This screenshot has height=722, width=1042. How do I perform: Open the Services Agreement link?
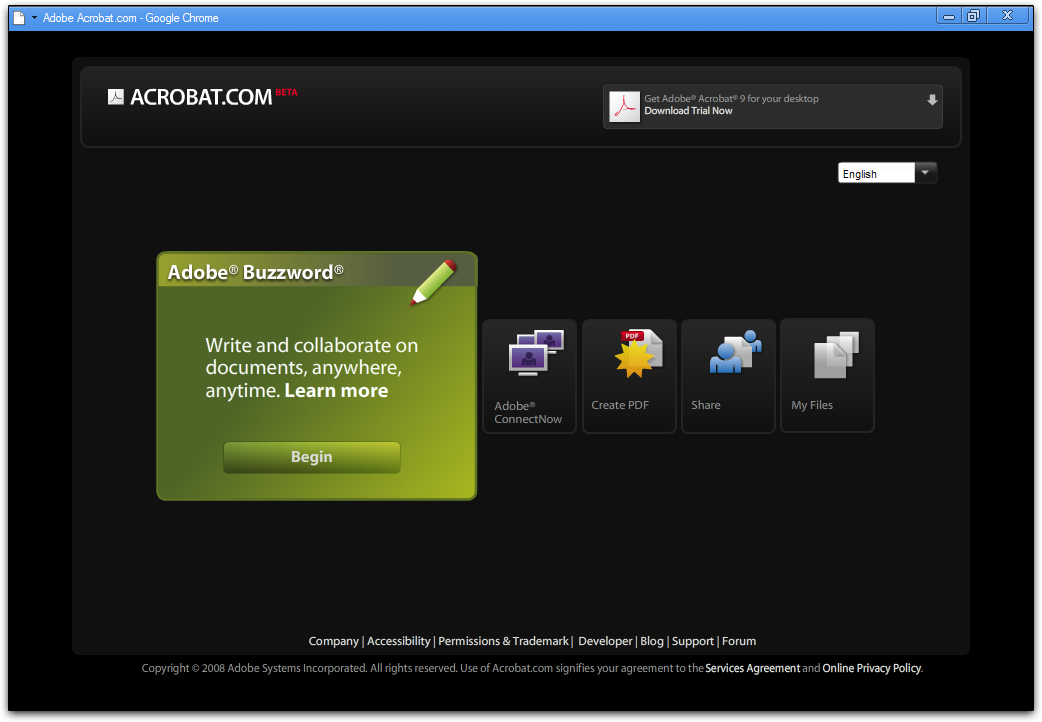coord(753,668)
